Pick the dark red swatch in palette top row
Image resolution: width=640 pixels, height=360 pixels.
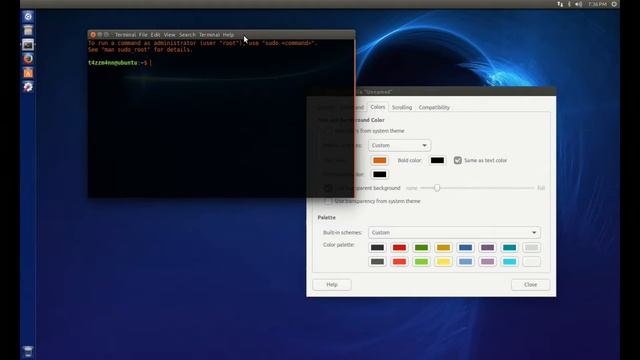click(399, 248)
